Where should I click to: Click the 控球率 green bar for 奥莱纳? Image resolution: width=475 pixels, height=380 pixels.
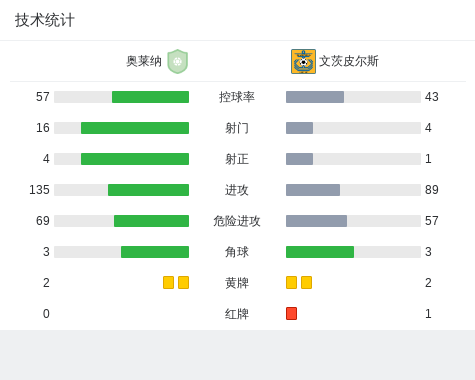(150, 97)
